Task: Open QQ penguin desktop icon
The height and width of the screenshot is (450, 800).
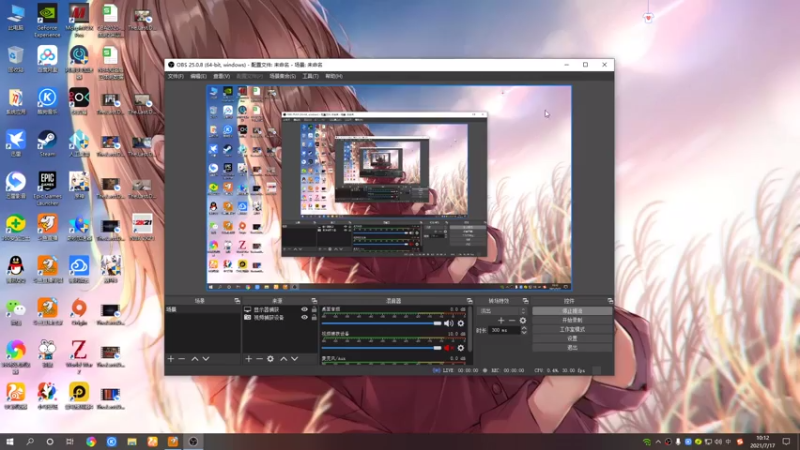Action: tap(15, 269)
